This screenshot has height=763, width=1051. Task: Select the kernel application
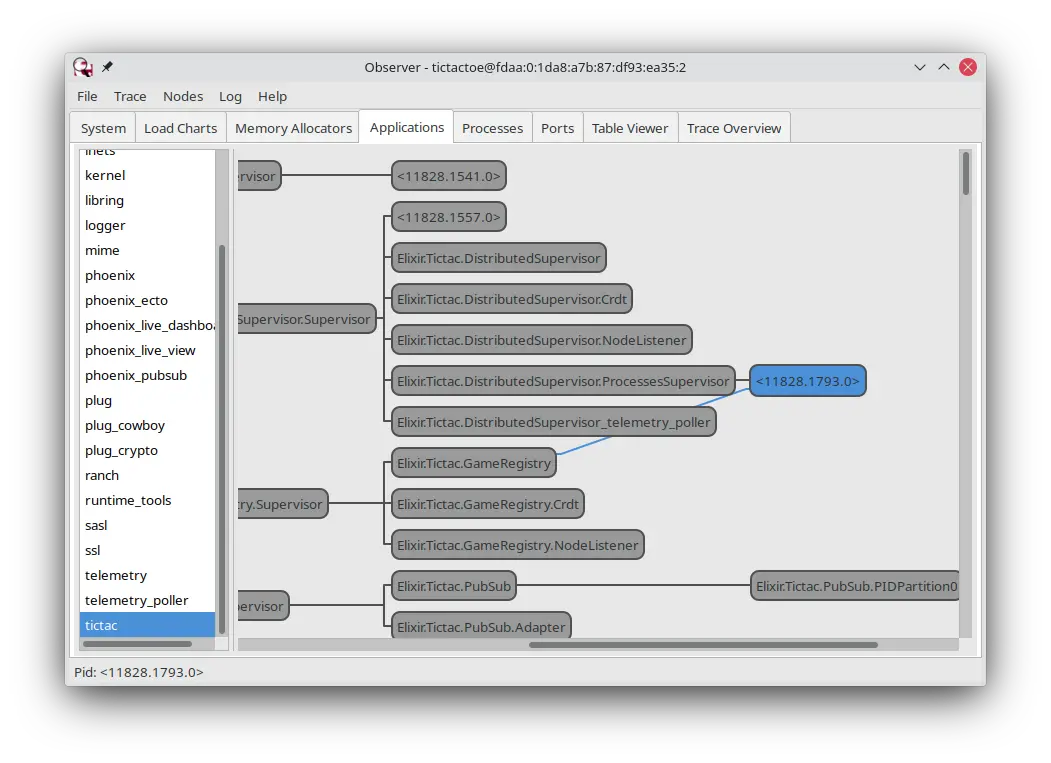point(105,176)
